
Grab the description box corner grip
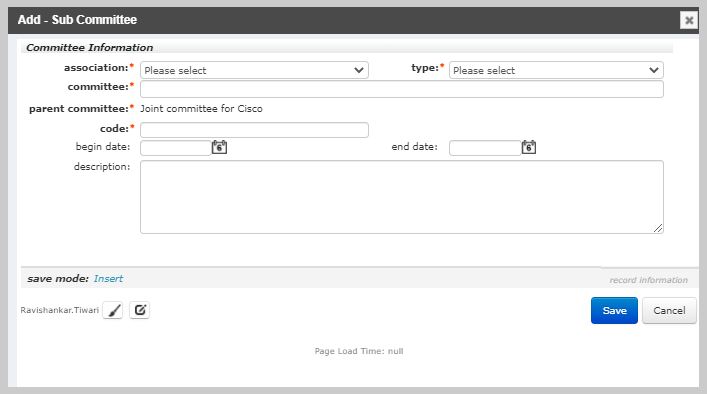tap(658, 228)
